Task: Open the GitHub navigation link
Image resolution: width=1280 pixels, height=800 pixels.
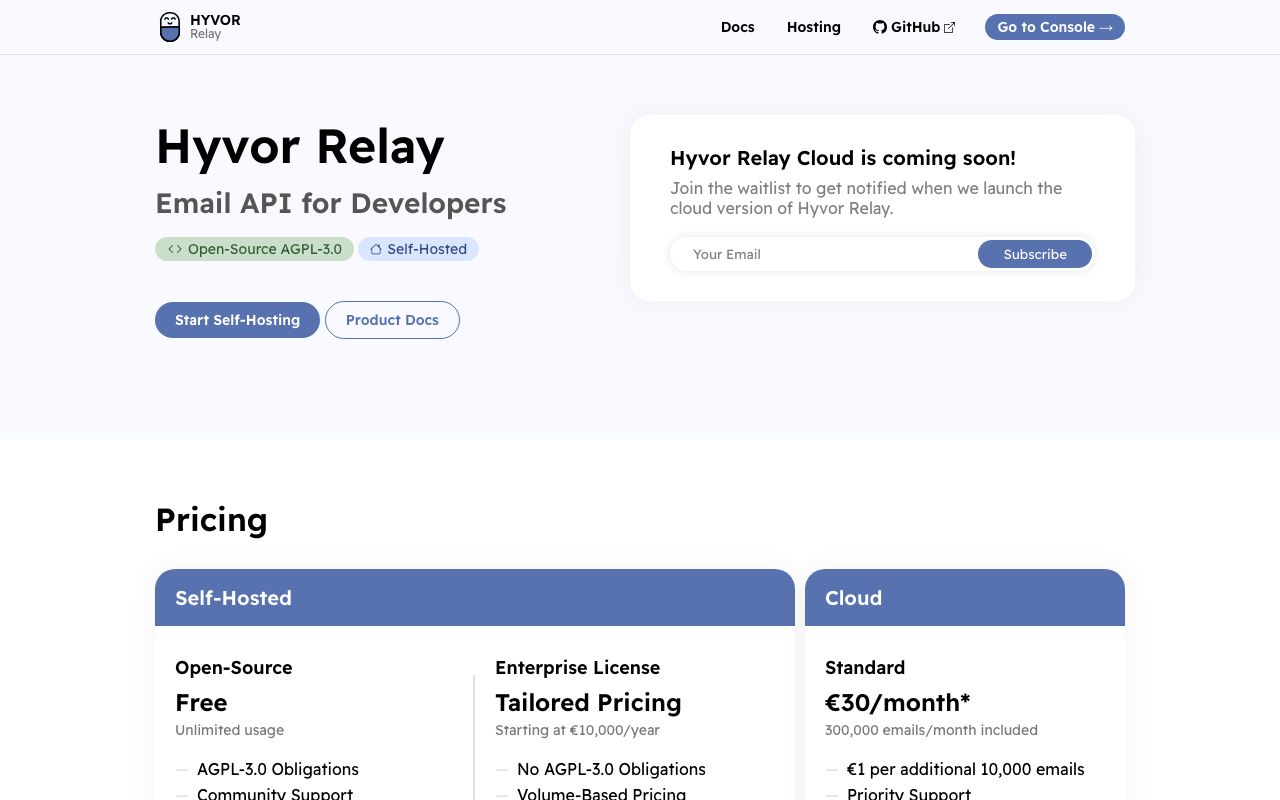Action: (914, 27)
